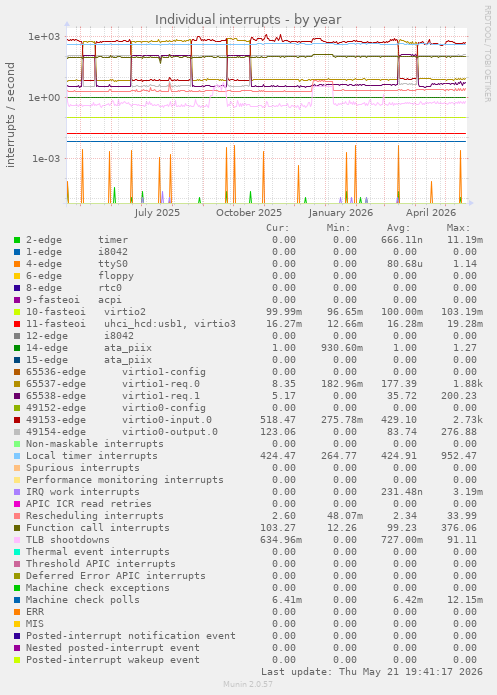Image resolution: width=497 pixels, height=695 pixels.
Task: Click the July 2025 x-axis label
Action: (x=157, y=212)
